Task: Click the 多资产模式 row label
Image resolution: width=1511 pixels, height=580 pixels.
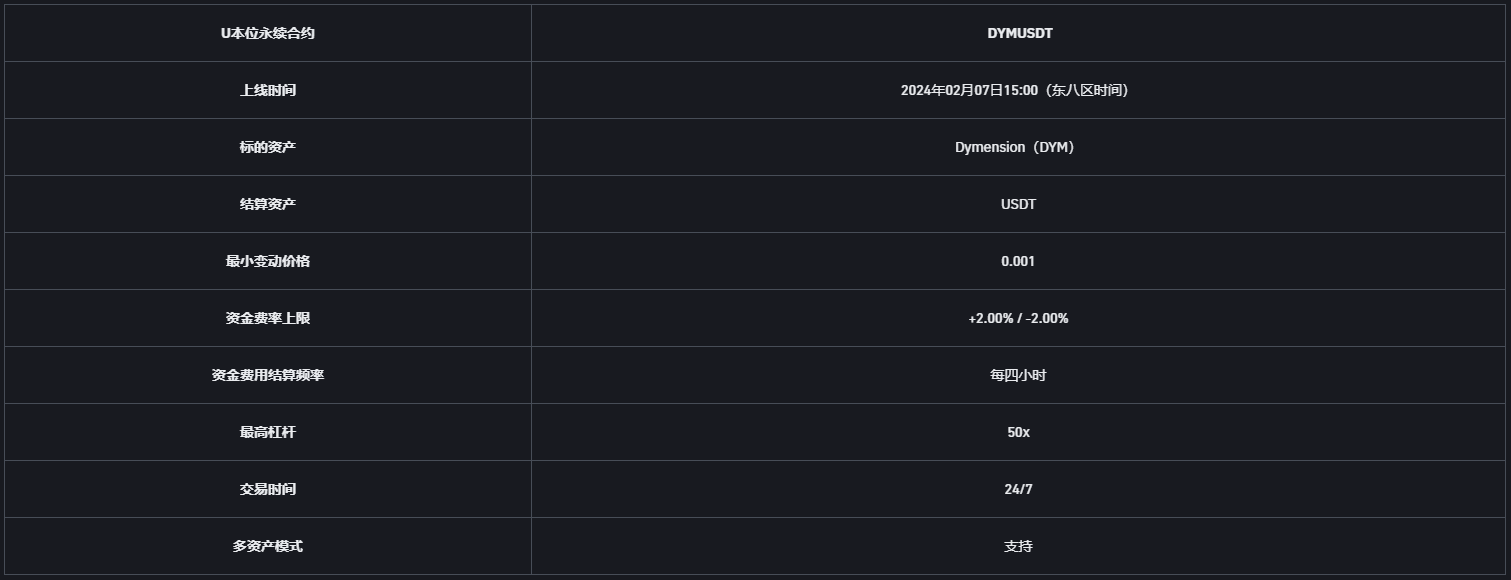Action: click(268, 546)
